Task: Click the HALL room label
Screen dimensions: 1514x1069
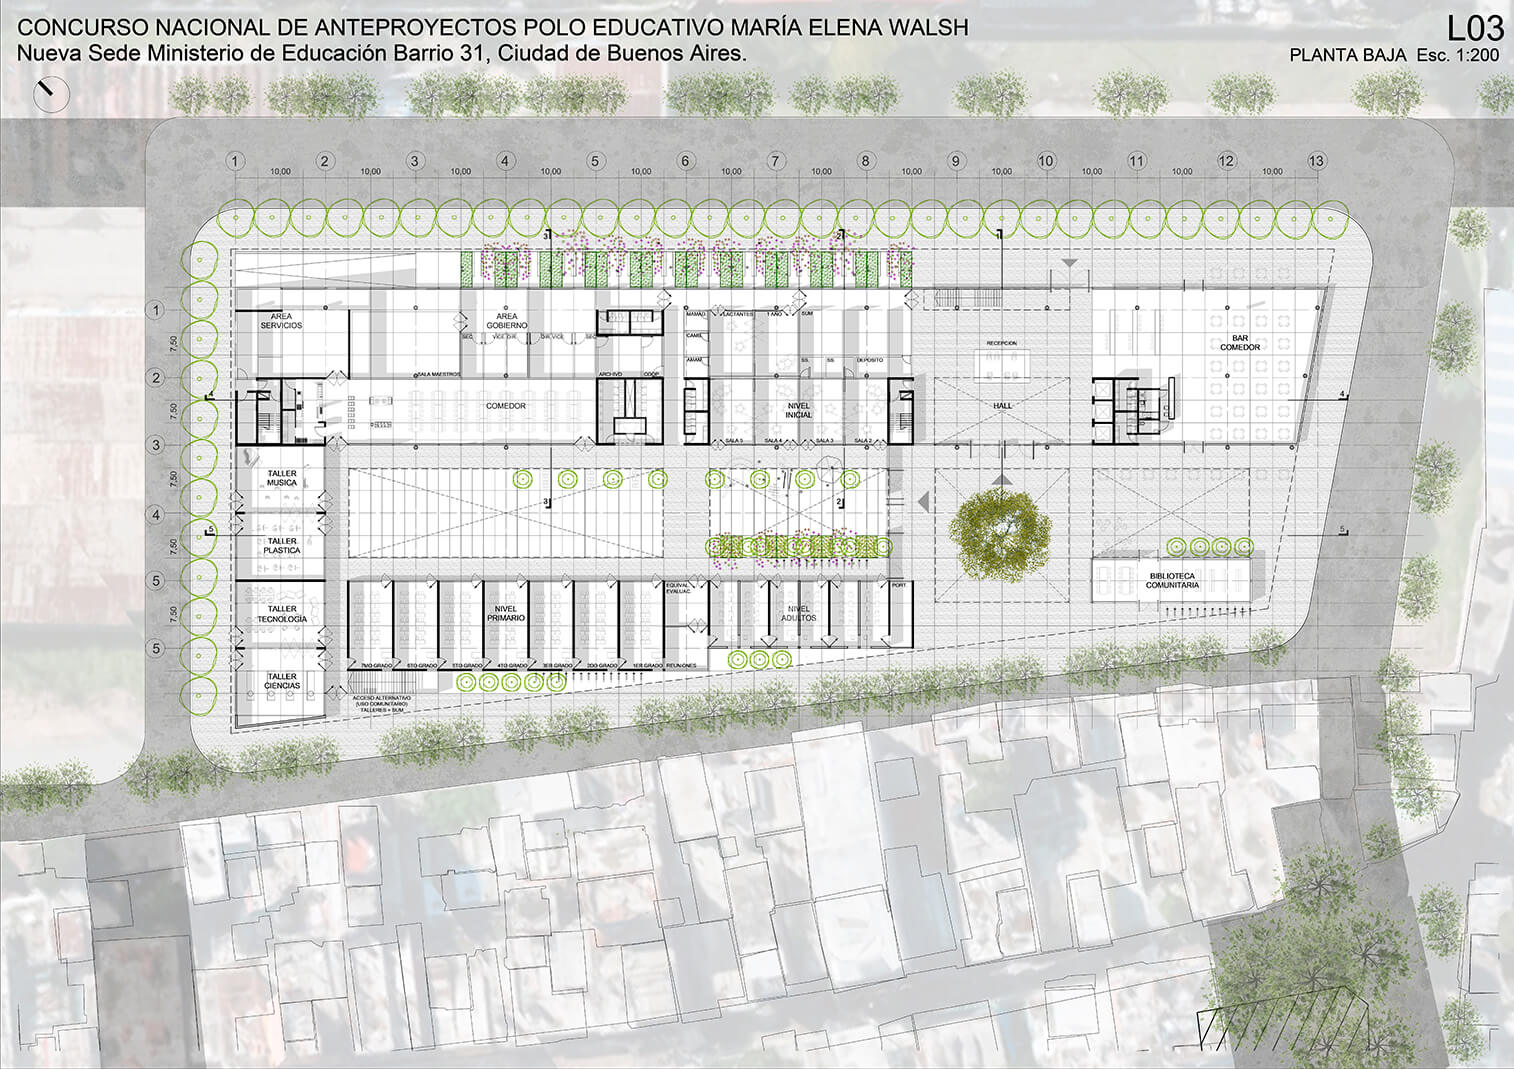Action: tap(1002, 406)
